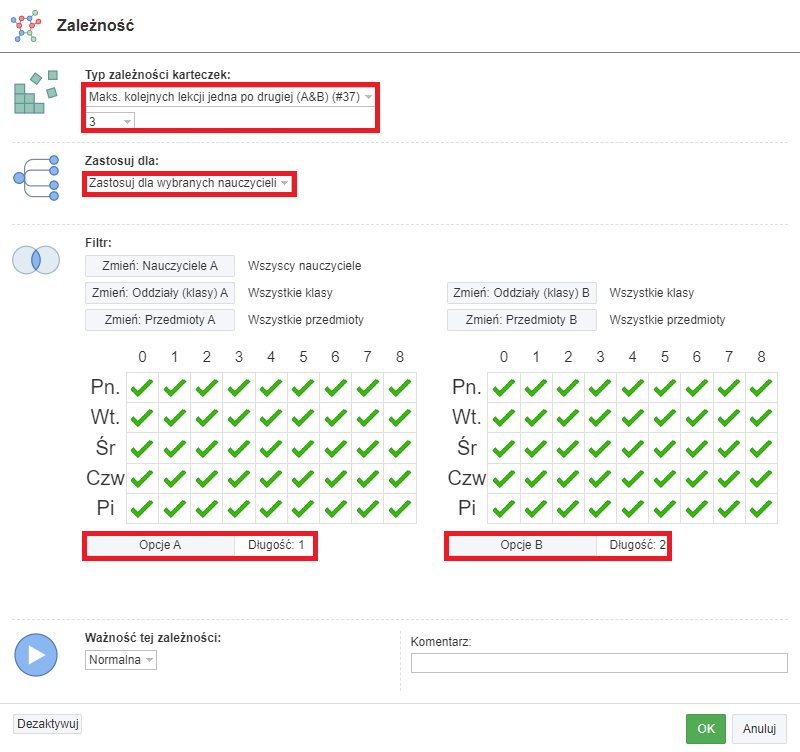The height and width of the screenshot is (752, 800).
Task: Click the blue play importance icon
Action: click(x=36, y=655)
